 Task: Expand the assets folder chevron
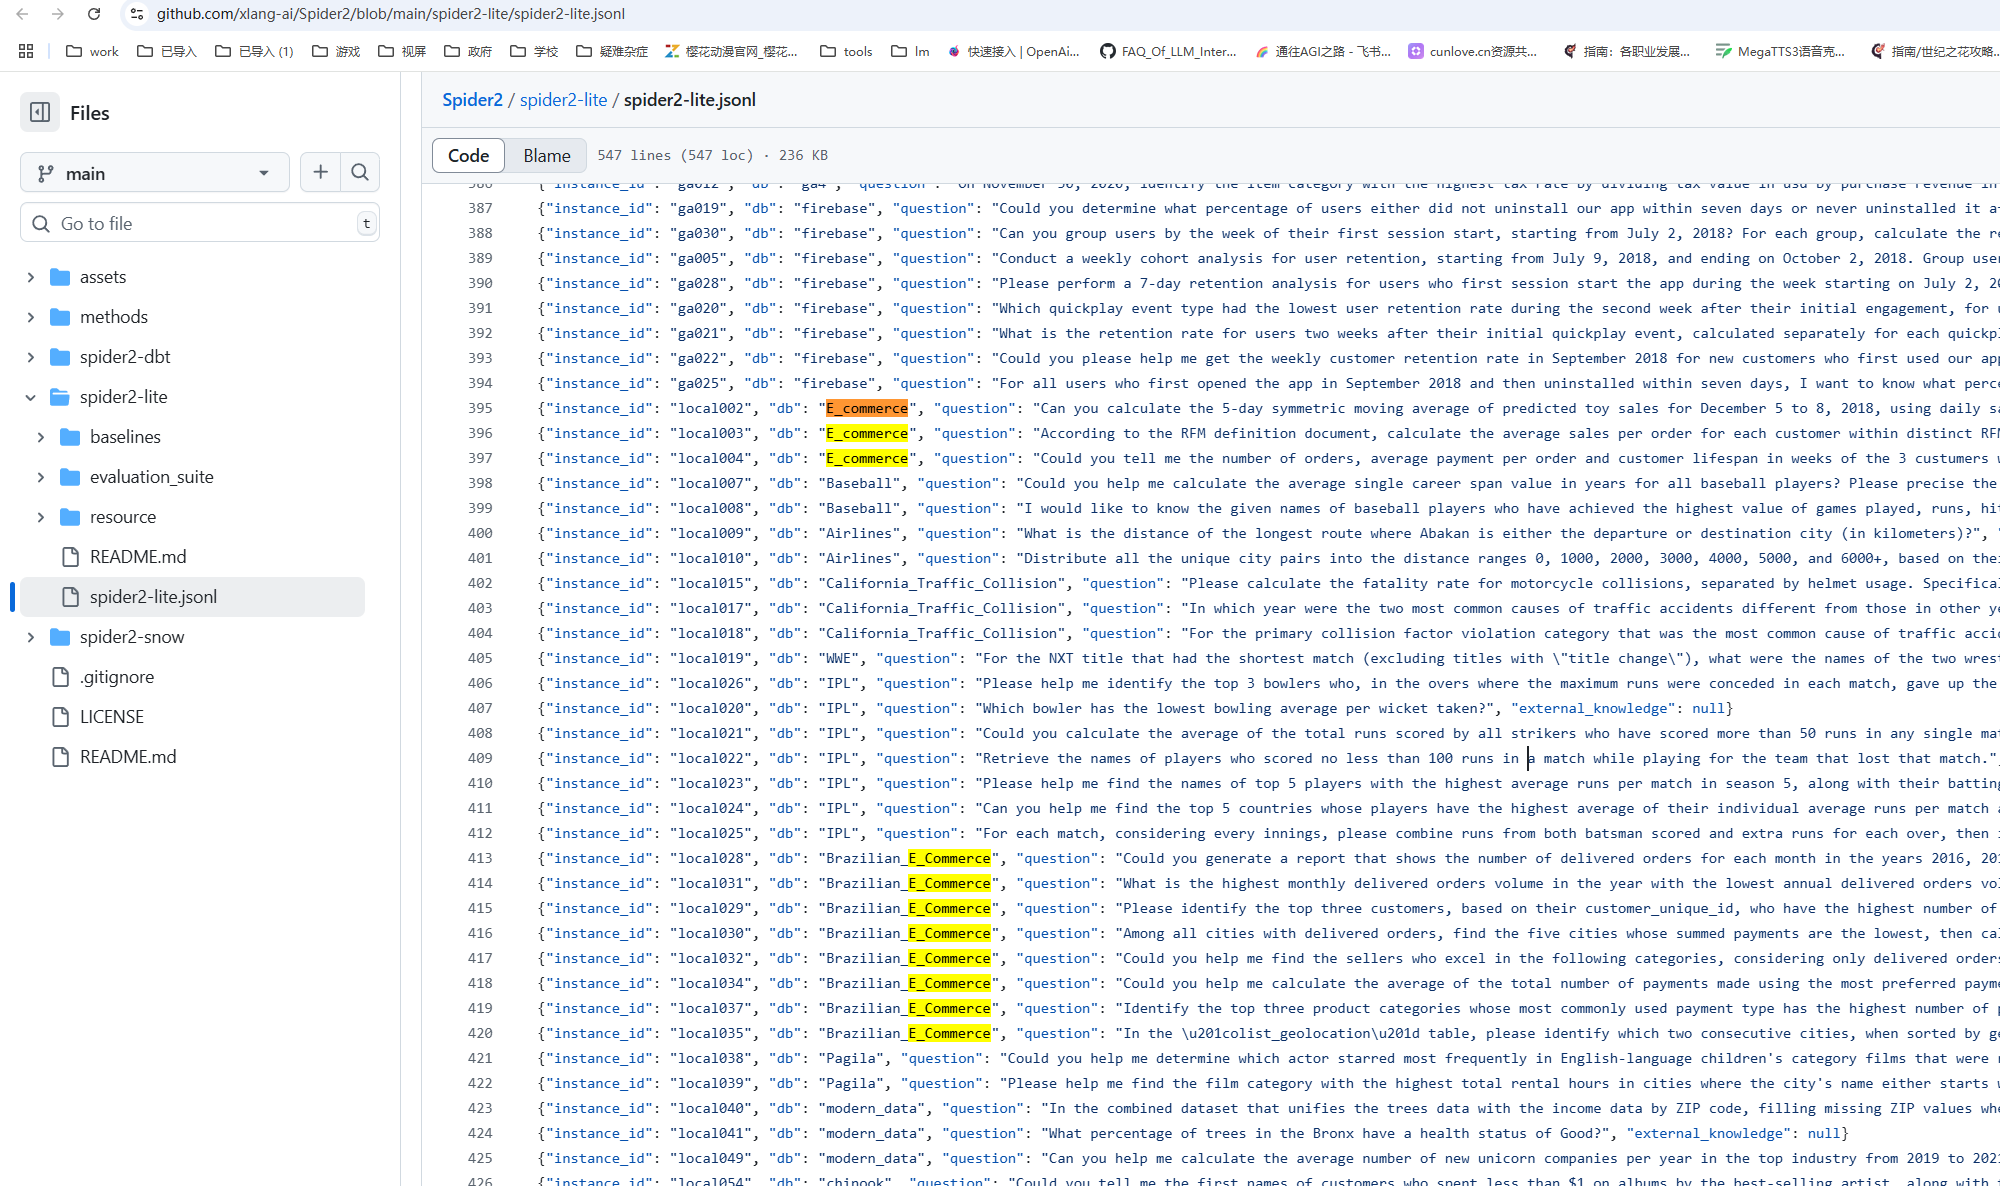click(31, 277)
